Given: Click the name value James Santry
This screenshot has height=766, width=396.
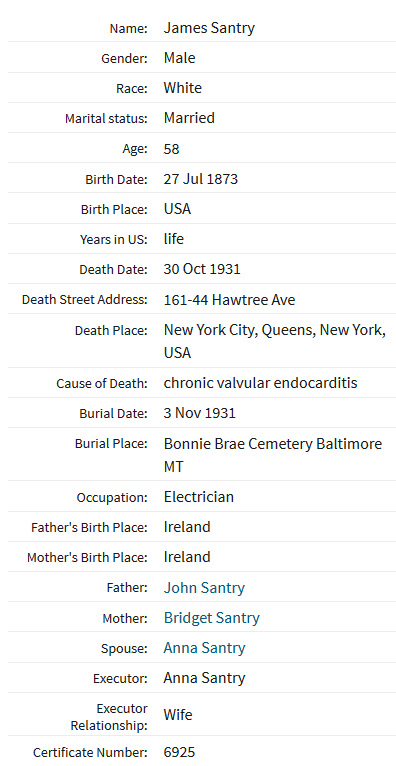Looking at the screenshot, I should 209,28.
